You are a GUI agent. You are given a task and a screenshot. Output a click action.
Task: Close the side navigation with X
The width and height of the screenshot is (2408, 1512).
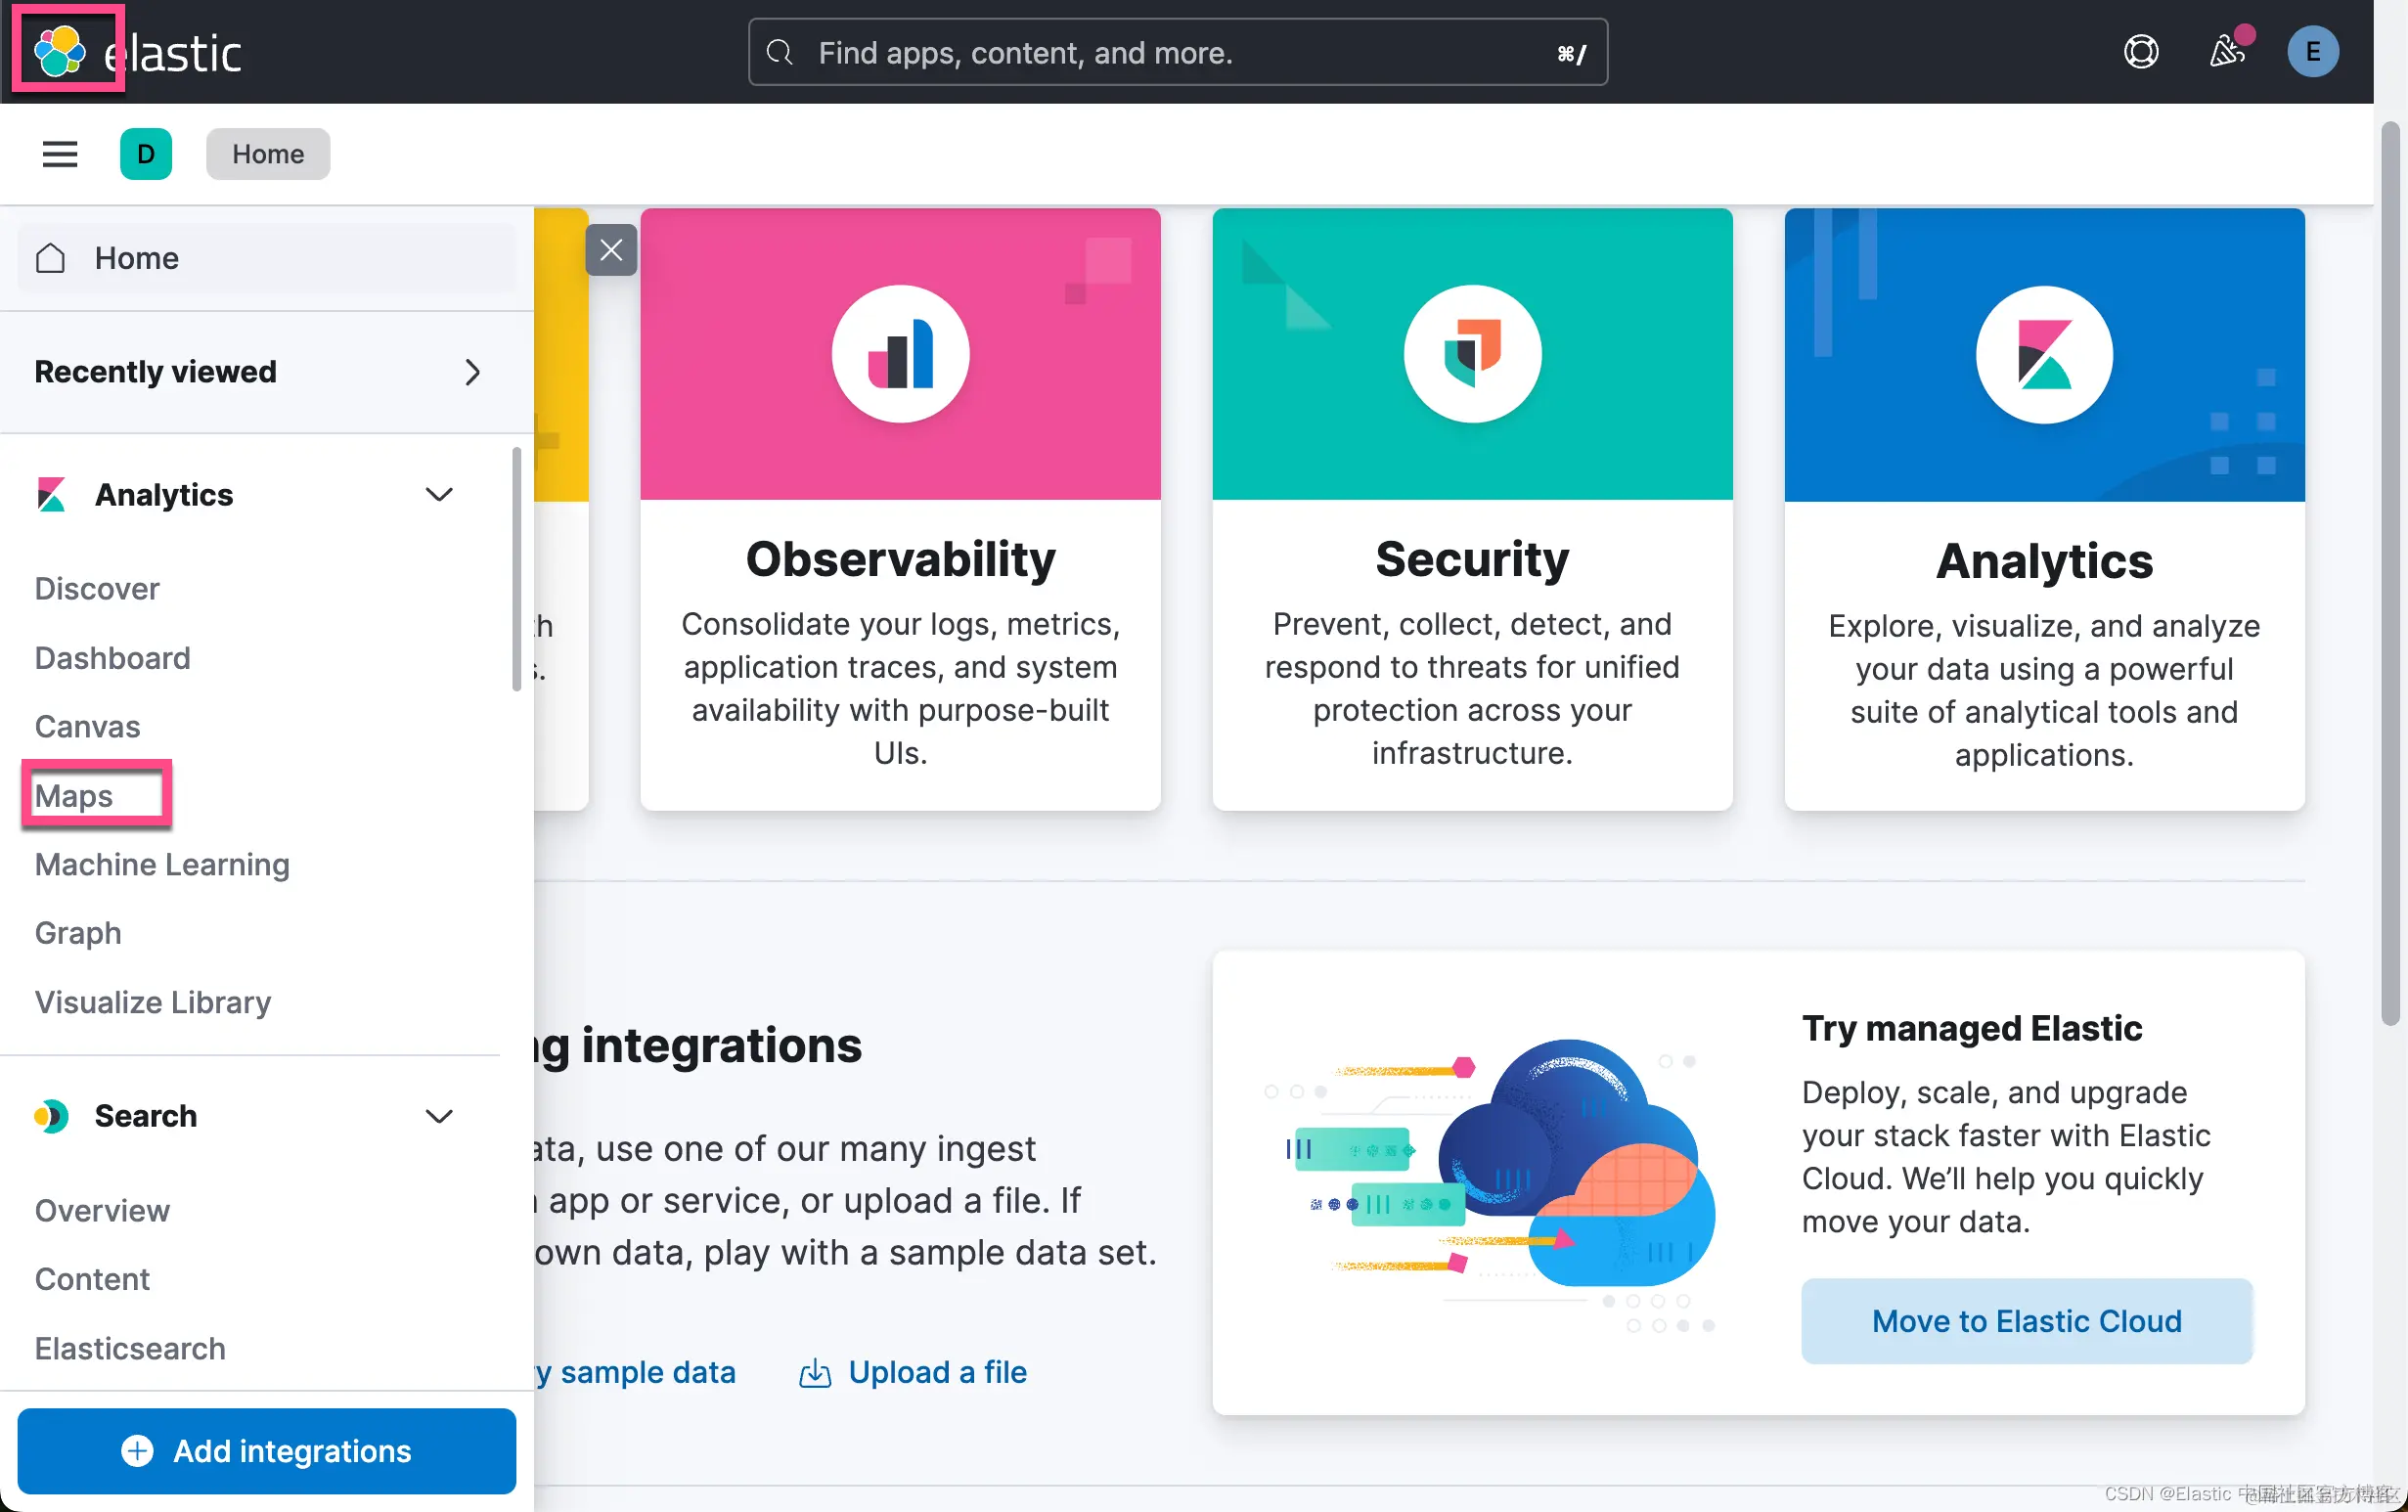coord(611,250)
